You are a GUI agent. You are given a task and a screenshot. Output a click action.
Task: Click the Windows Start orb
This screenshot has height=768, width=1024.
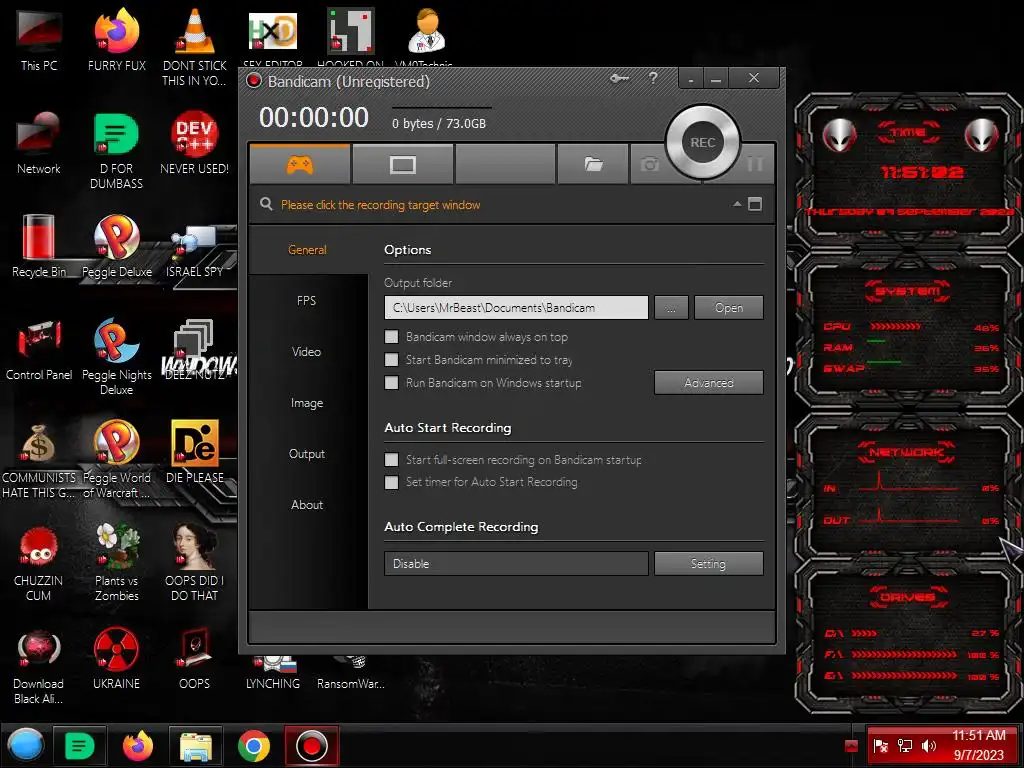point(26,745)
